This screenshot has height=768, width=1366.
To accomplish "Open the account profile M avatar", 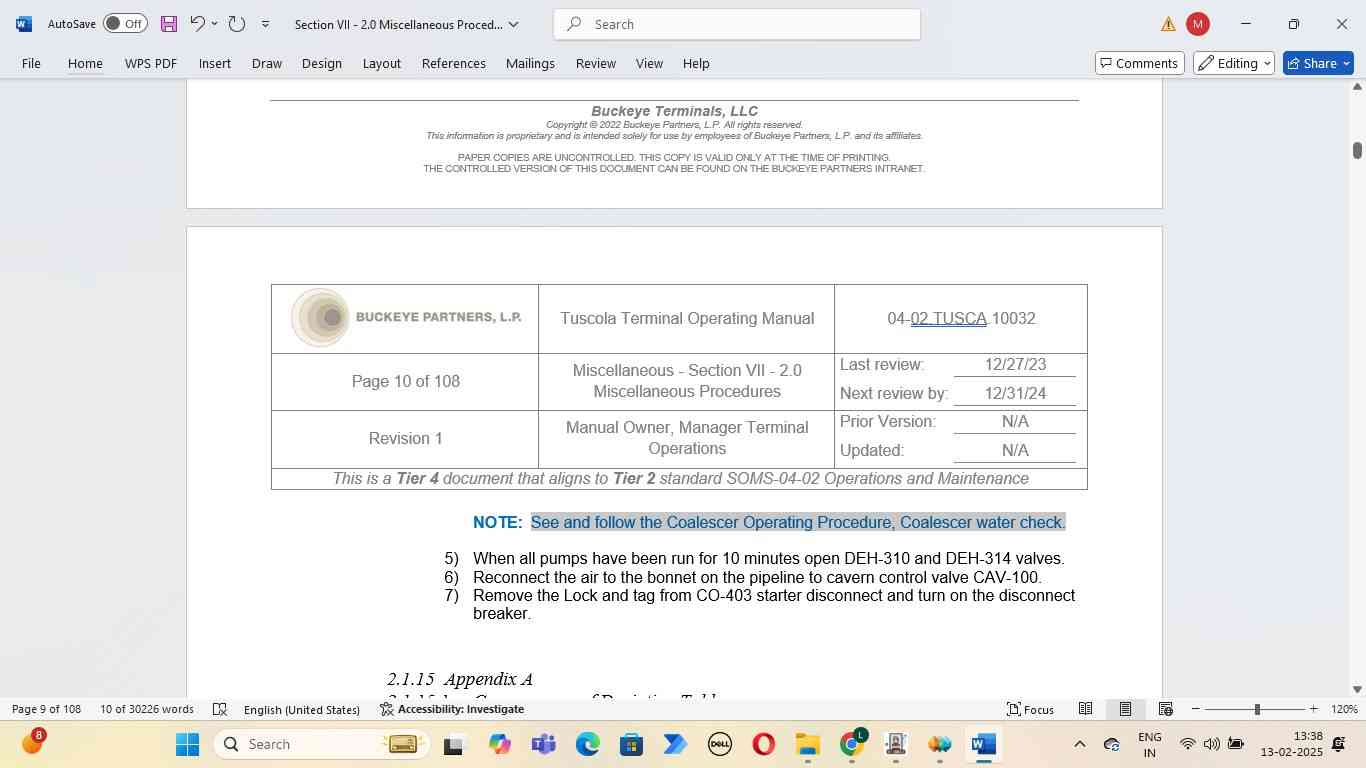I will click(1198, 24).
